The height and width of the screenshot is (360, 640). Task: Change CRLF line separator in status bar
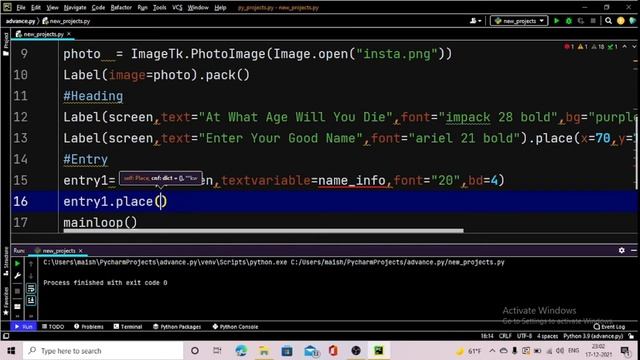coord(505,336)
